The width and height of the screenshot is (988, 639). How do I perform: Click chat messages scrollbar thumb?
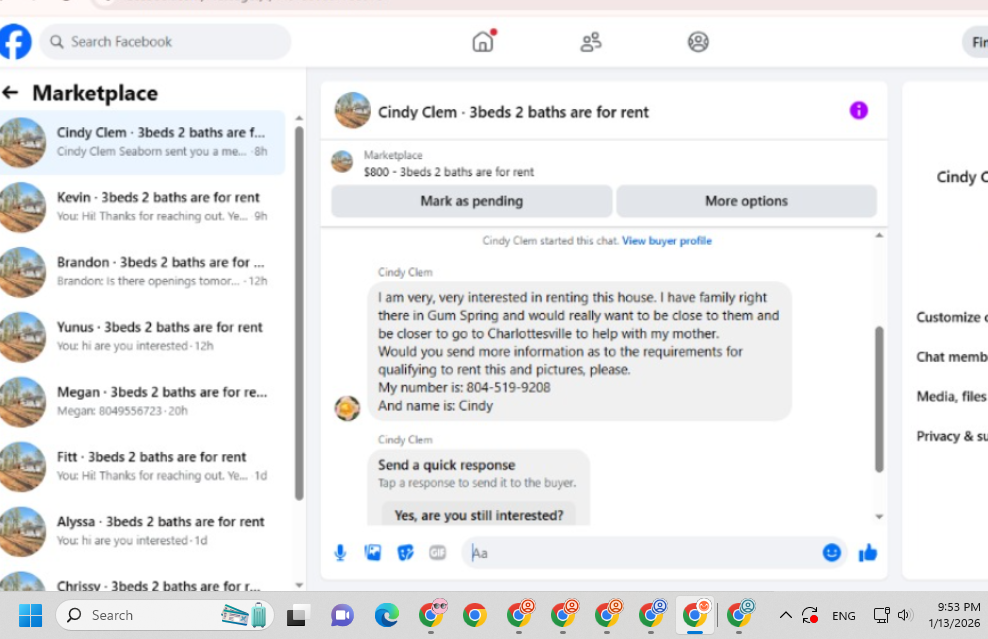coord(879,399)
